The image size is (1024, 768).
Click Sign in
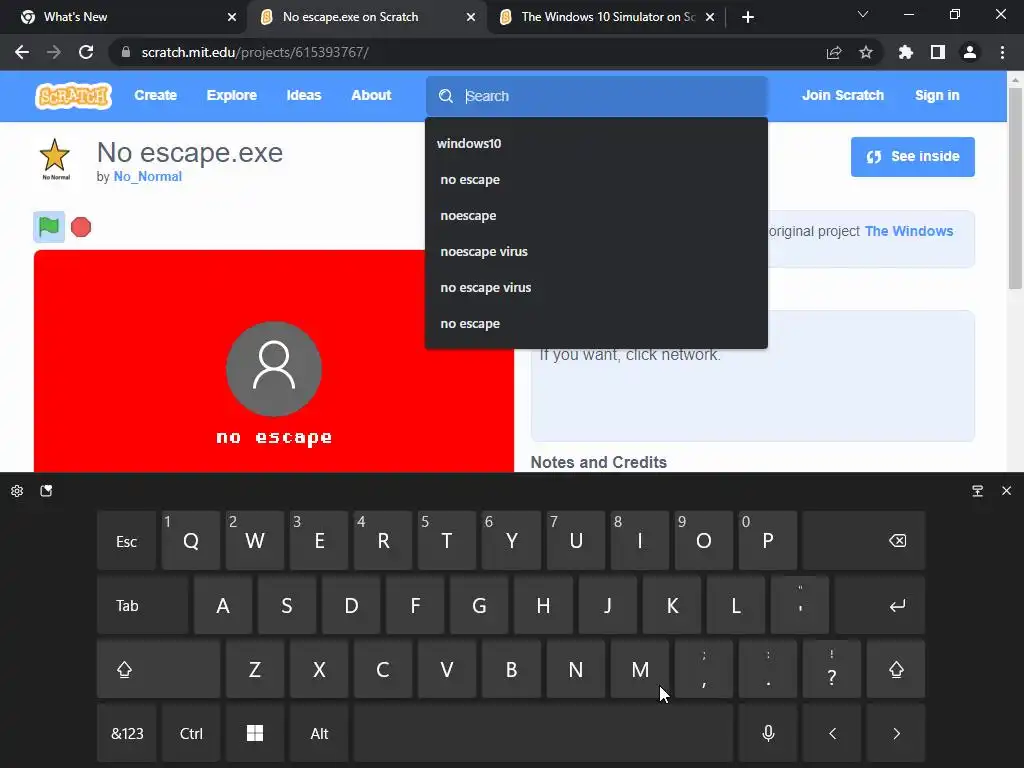(936, 95)
